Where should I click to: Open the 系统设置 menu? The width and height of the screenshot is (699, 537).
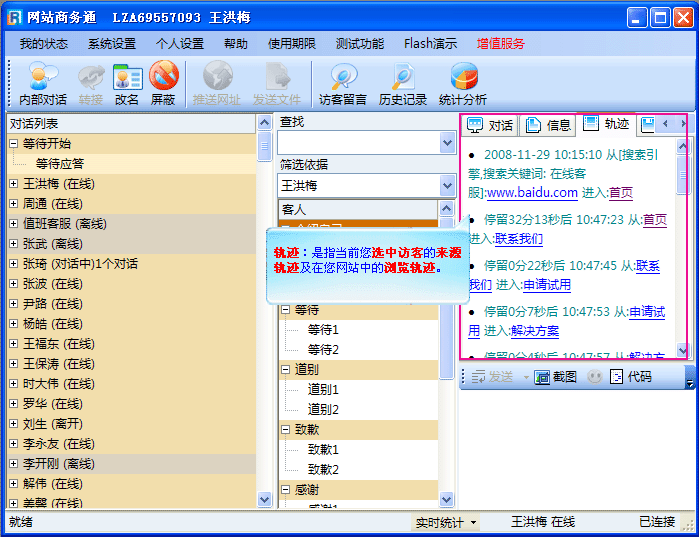tap(112, 44)
